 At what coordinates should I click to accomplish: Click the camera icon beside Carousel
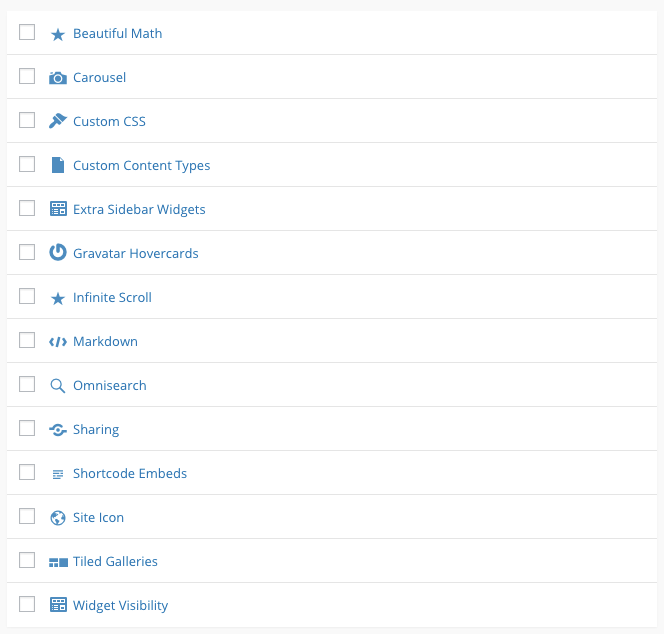point(58,78)
